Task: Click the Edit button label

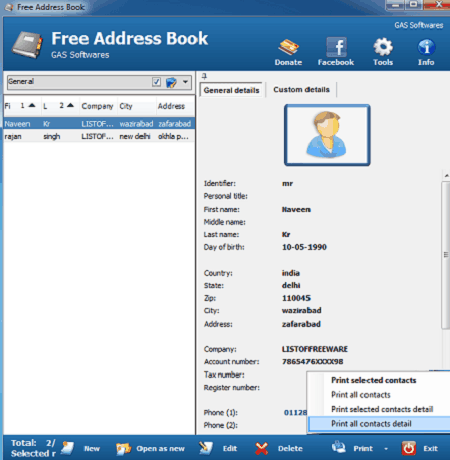Action: [230, 449]
